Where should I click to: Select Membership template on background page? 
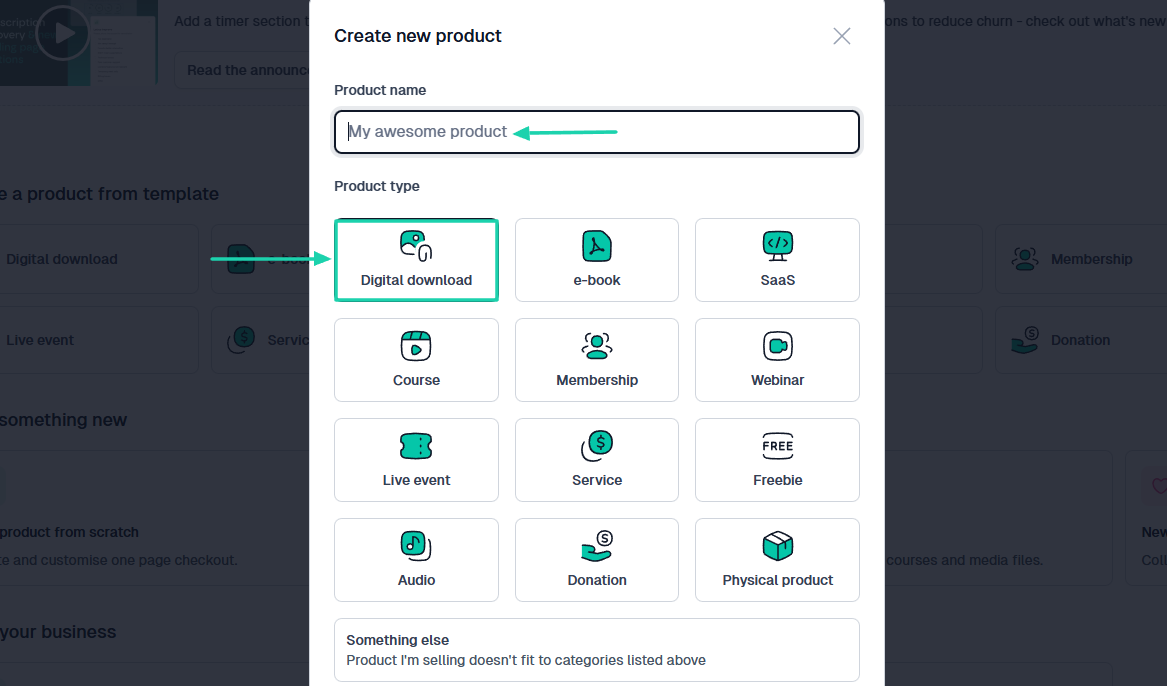tap(1081, 259)
